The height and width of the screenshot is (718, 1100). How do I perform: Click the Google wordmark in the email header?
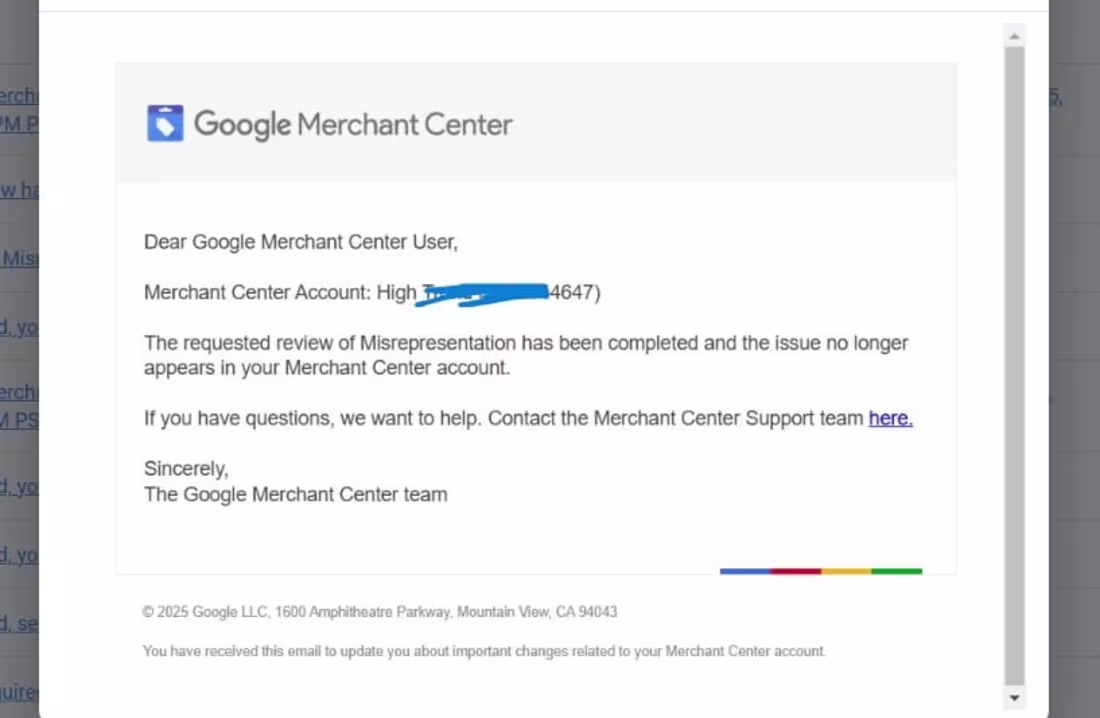point(243,124)
